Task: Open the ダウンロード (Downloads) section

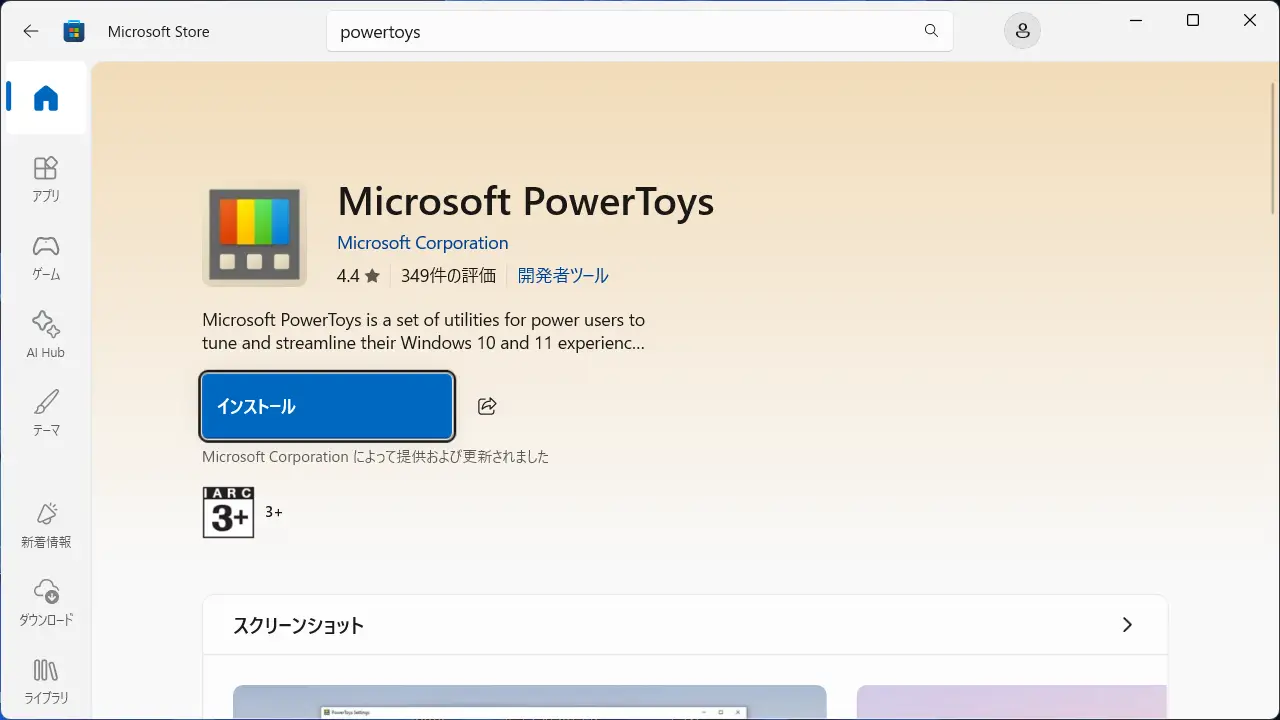Action: coord(46,603)
